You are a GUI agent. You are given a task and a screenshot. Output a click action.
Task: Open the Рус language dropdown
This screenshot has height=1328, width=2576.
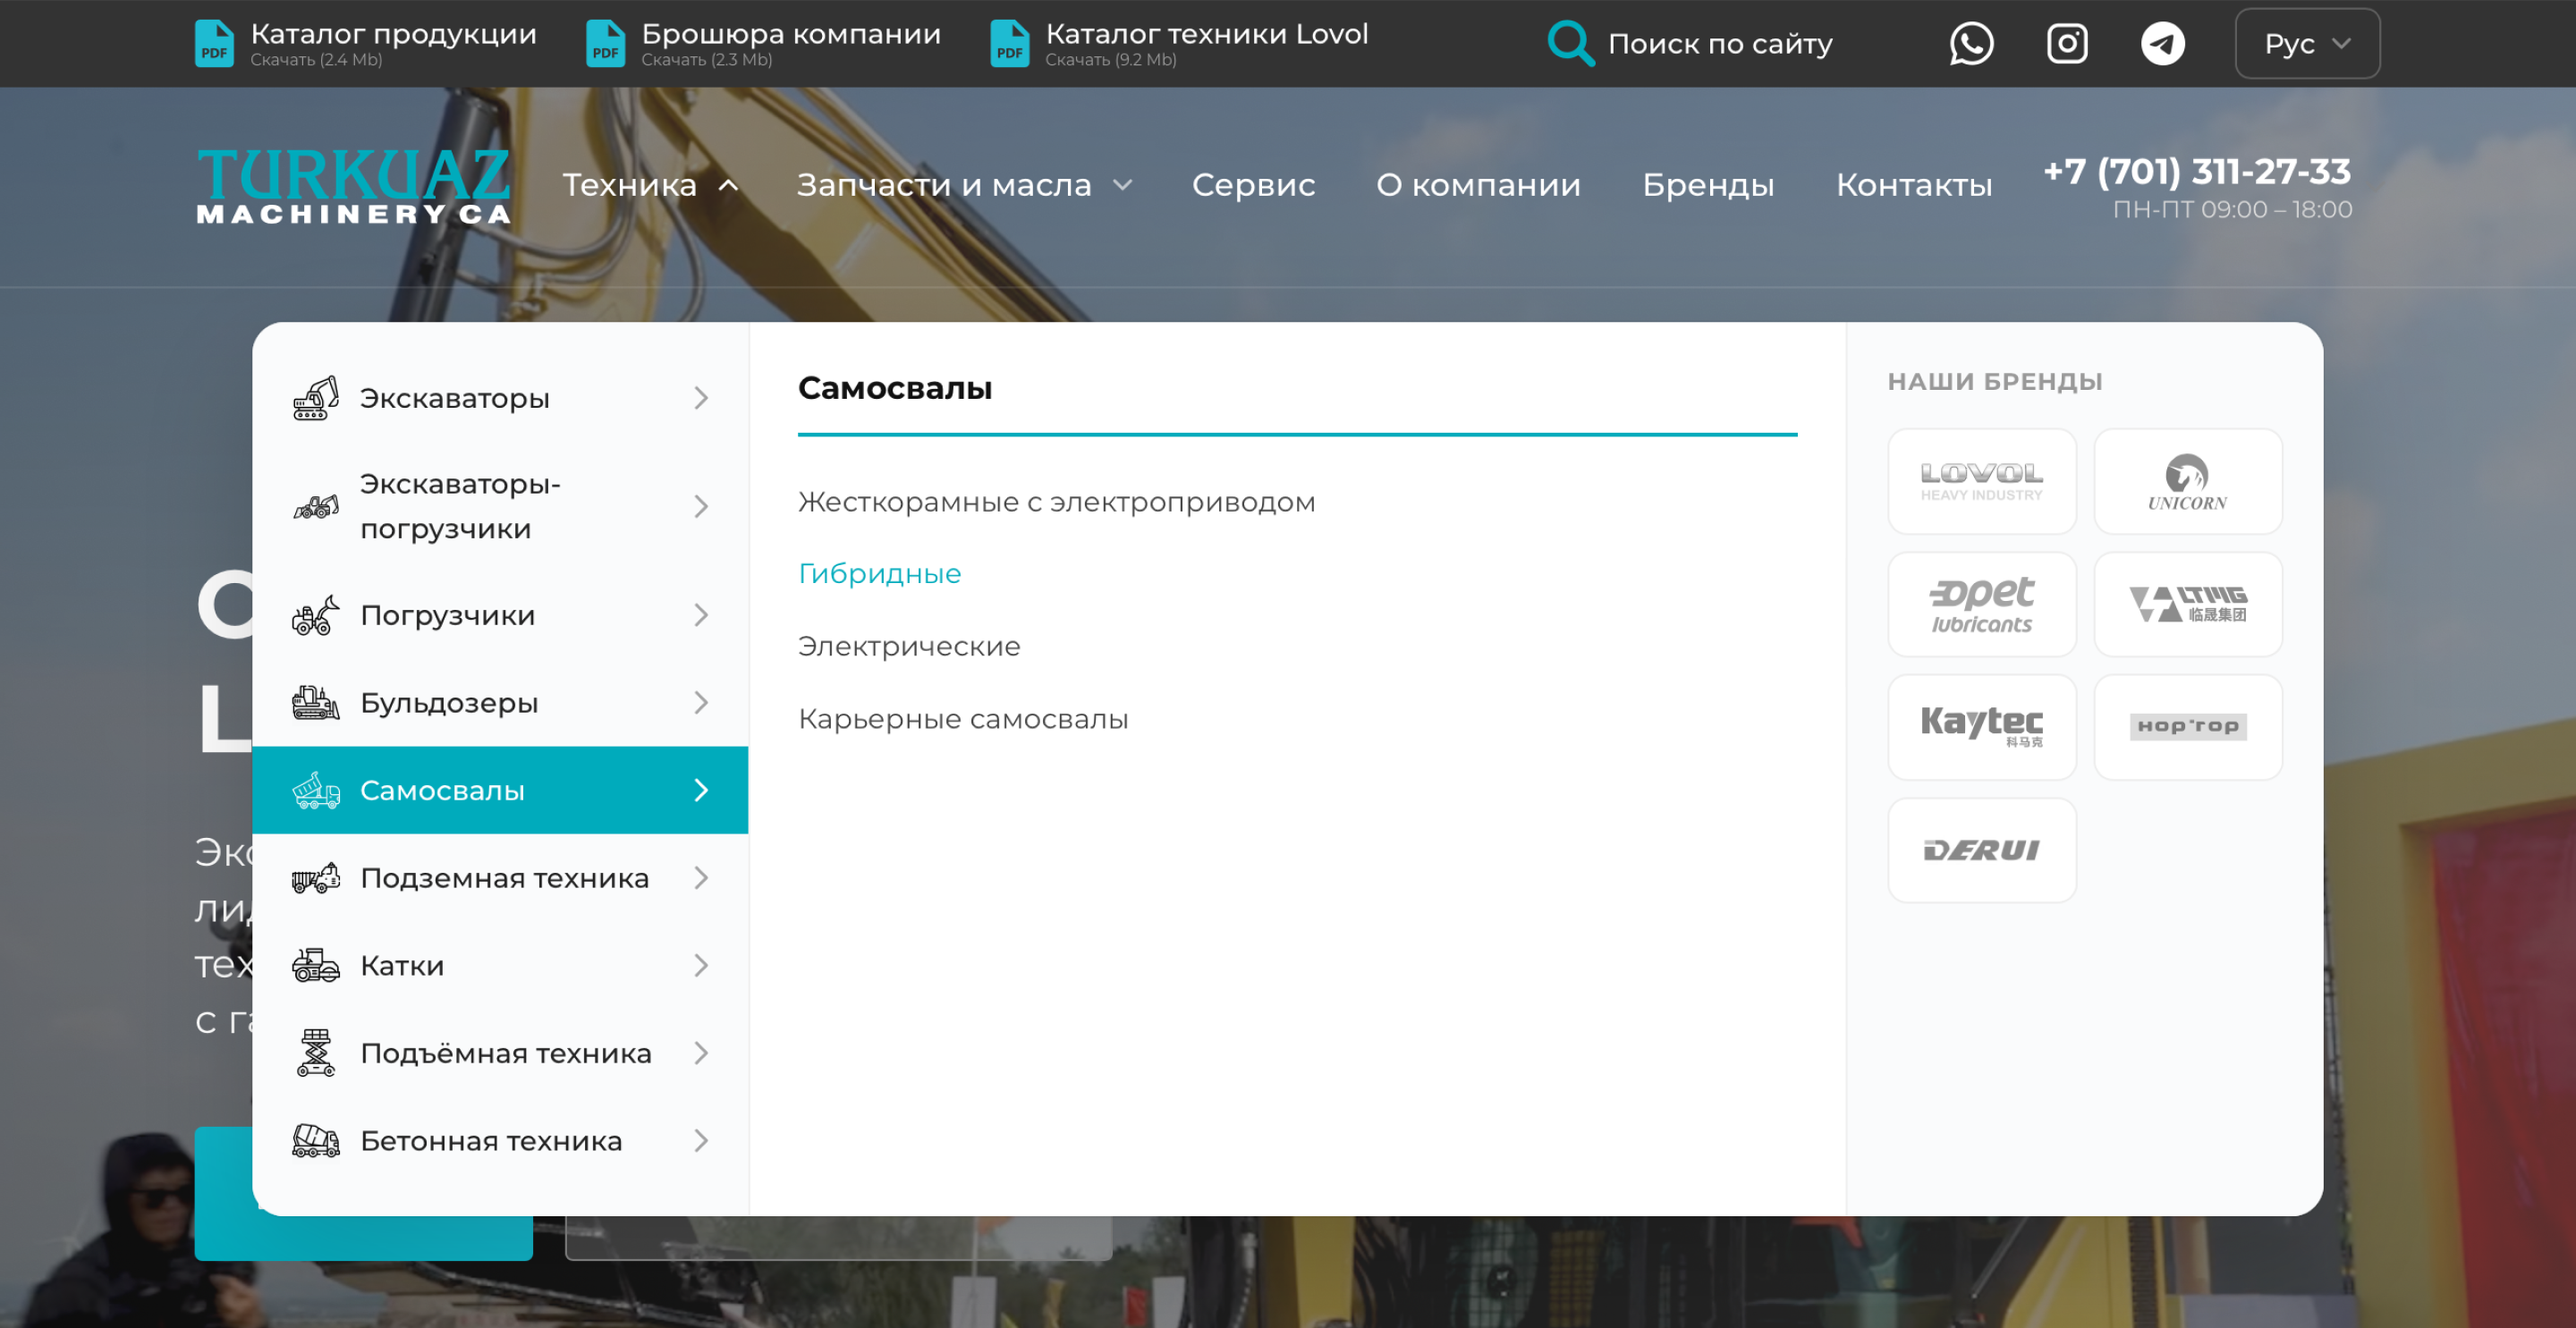tap(2307, 43)
